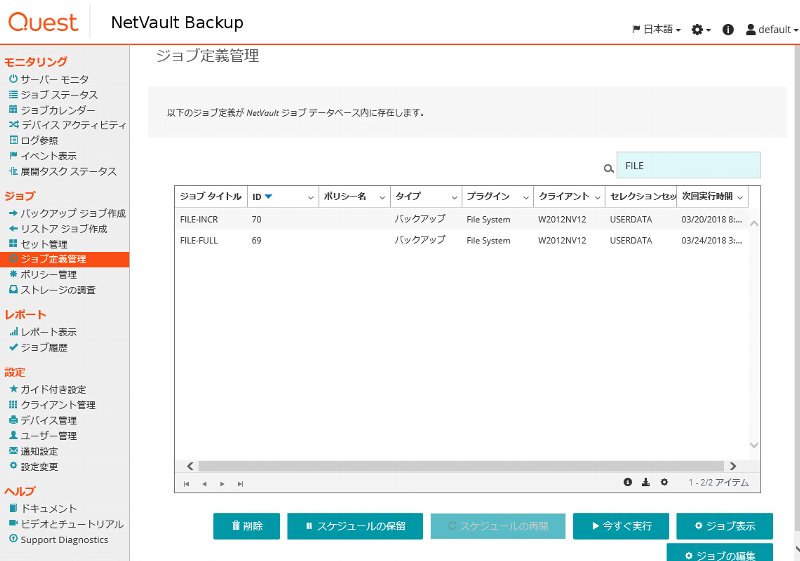
Task: Open セット管理 page
Action: [38, 244]
